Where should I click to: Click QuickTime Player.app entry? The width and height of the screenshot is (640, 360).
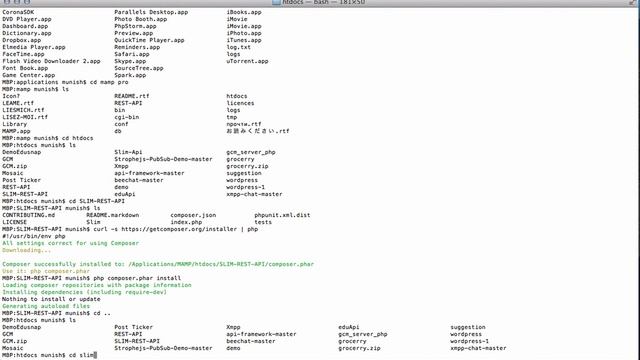click(149, 40)
